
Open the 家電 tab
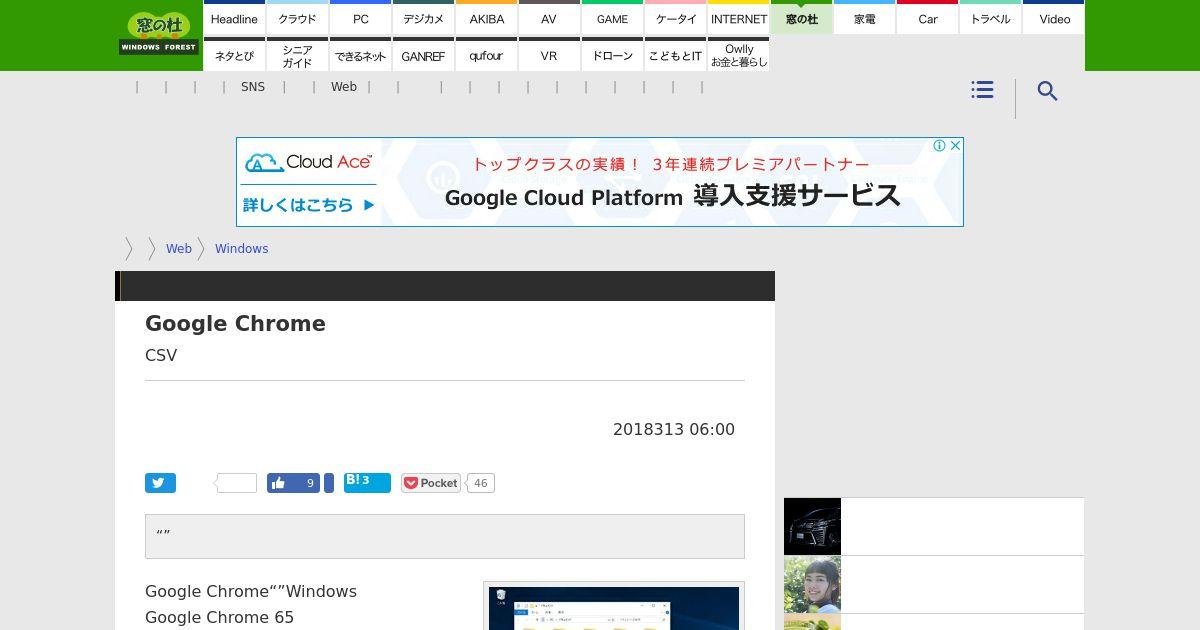click(864, 18)
